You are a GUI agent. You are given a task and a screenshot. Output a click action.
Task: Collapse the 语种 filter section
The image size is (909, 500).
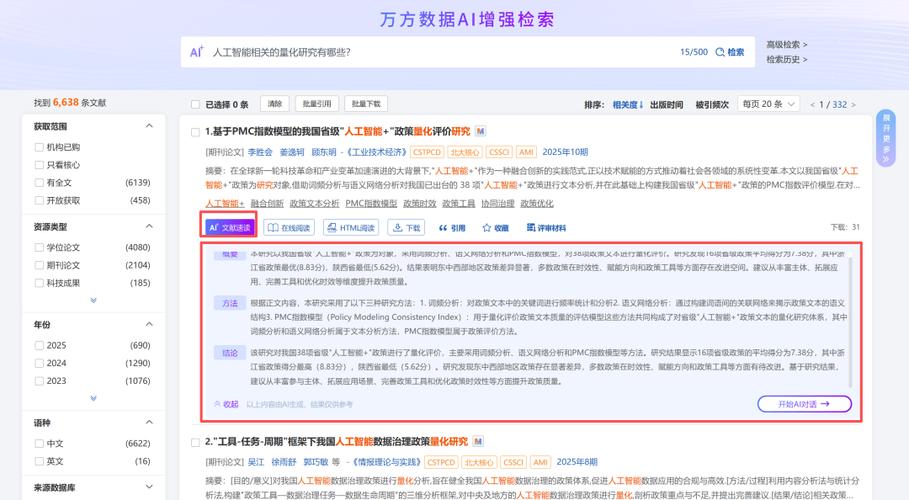149,422
